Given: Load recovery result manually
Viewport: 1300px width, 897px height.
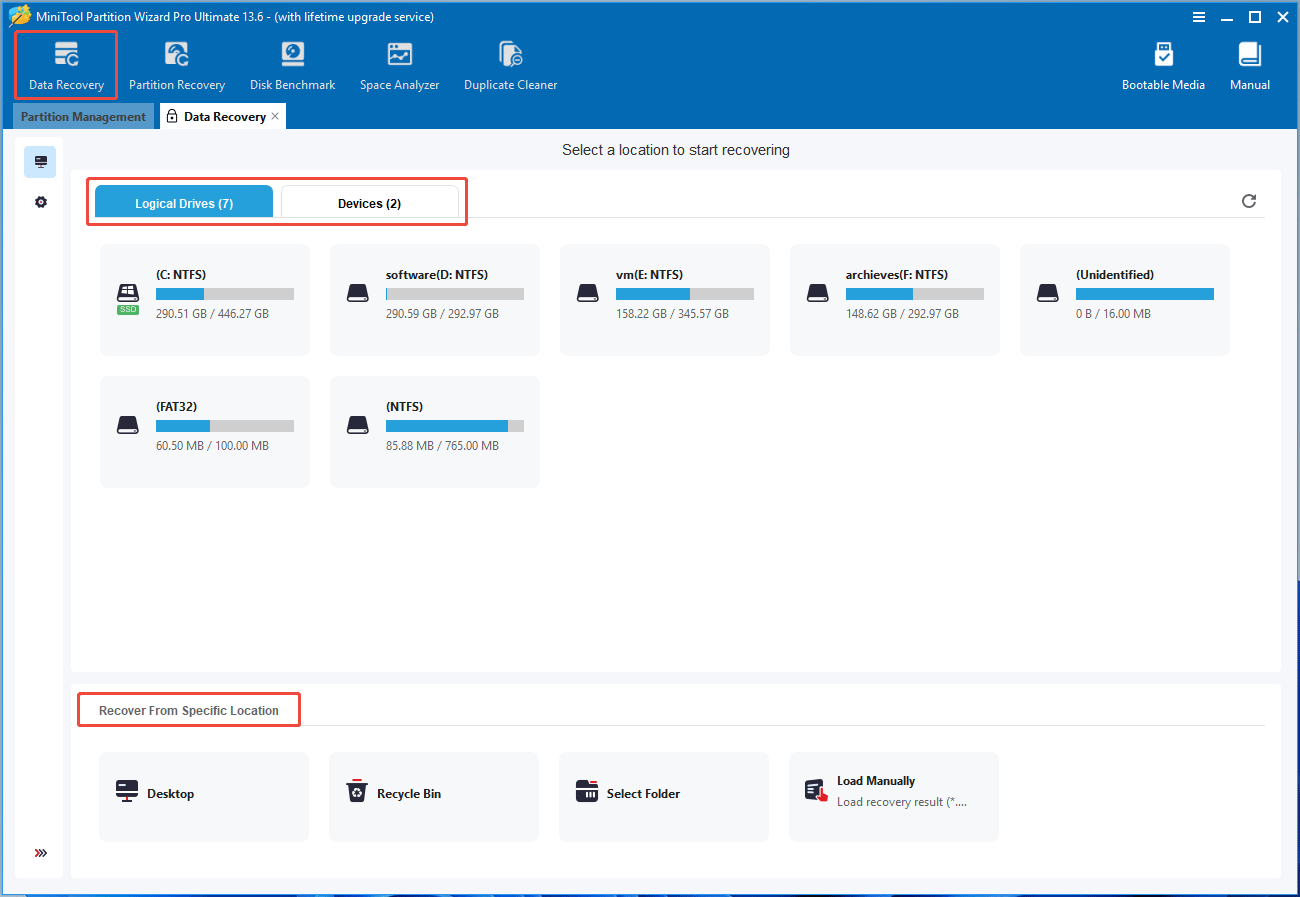Looking at the screenshot, I should click(894, 797).
